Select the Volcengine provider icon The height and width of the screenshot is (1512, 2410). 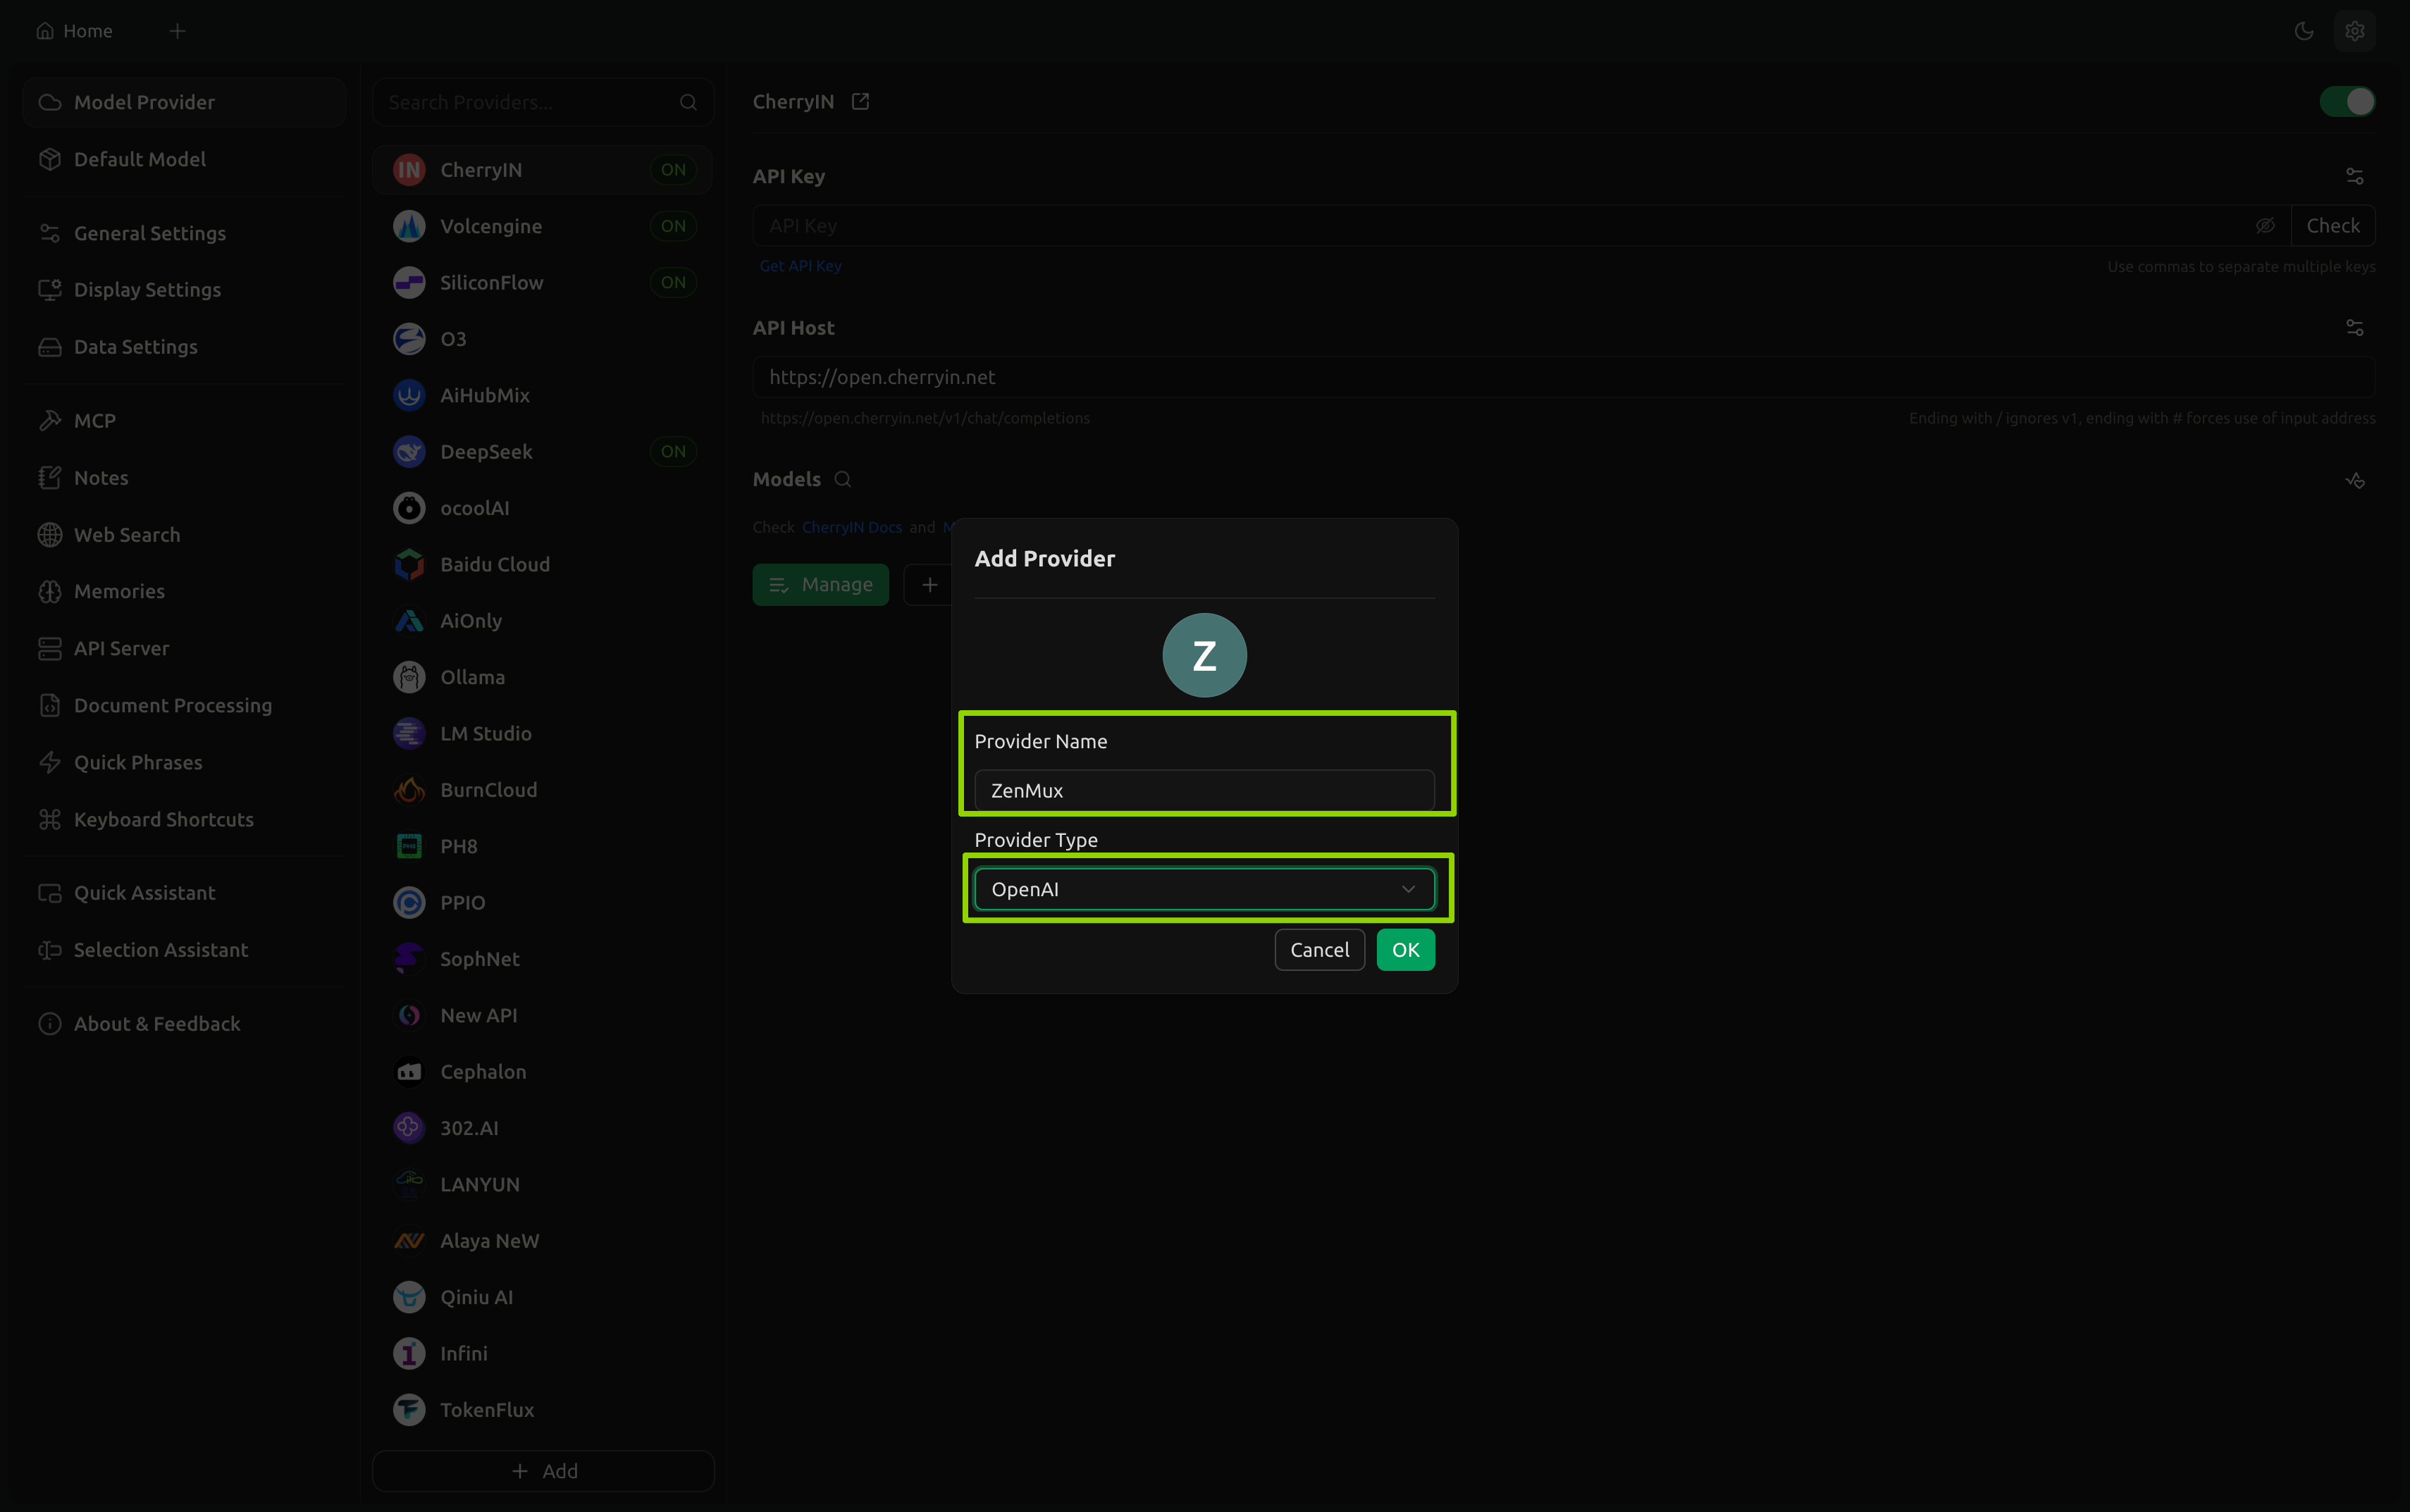tap(409, 226)
